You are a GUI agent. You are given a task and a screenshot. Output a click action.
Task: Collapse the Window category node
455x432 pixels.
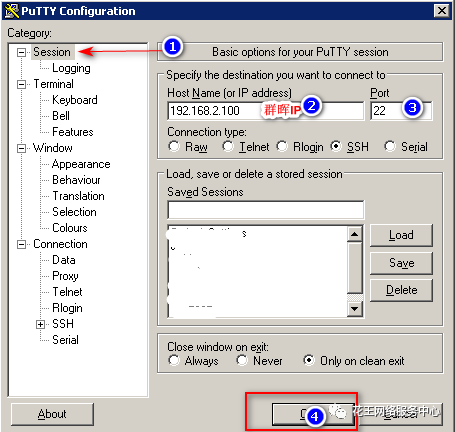21,148
